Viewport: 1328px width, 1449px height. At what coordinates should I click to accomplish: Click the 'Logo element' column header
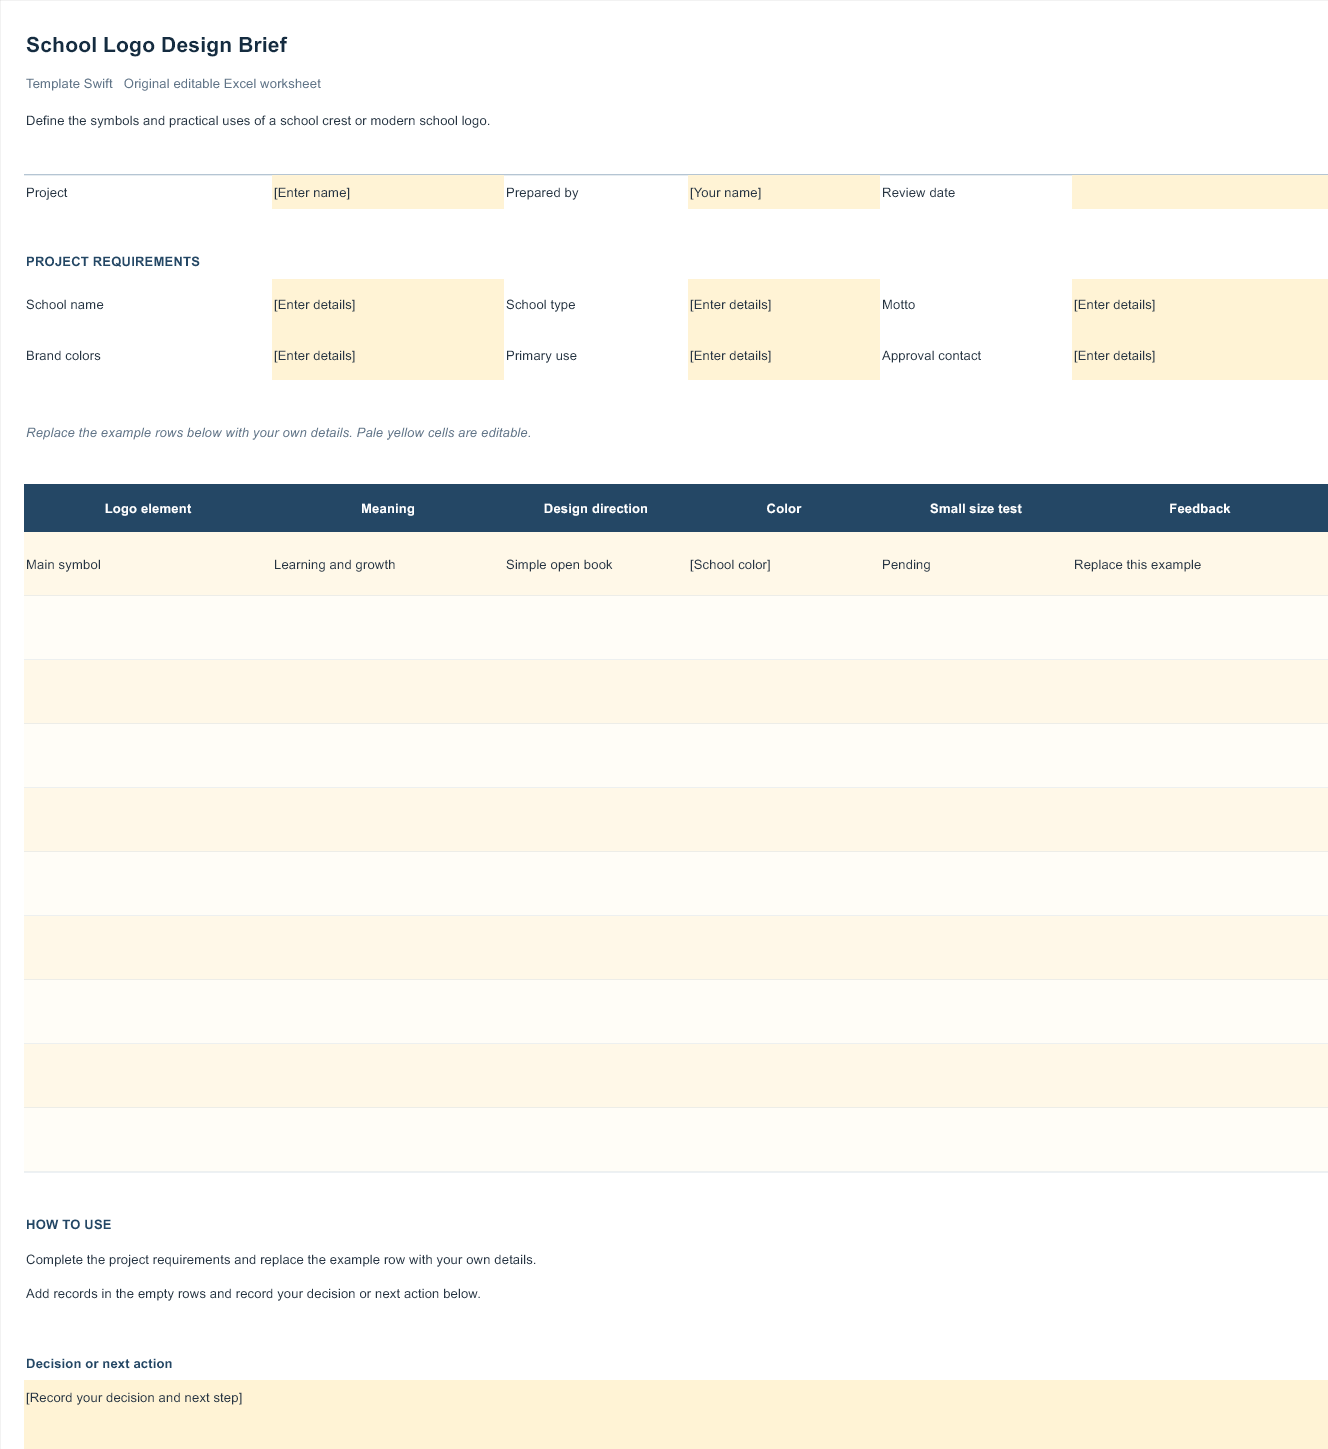click(x=148, y=509)
